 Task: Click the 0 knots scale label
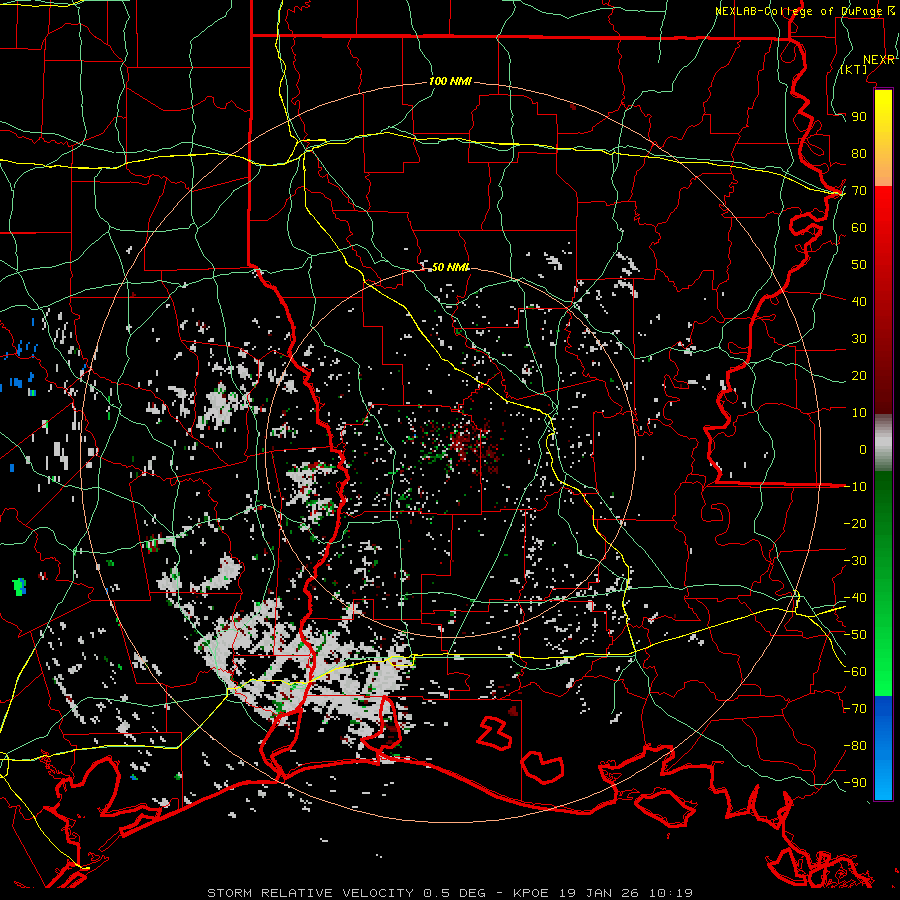pos(863,449)
